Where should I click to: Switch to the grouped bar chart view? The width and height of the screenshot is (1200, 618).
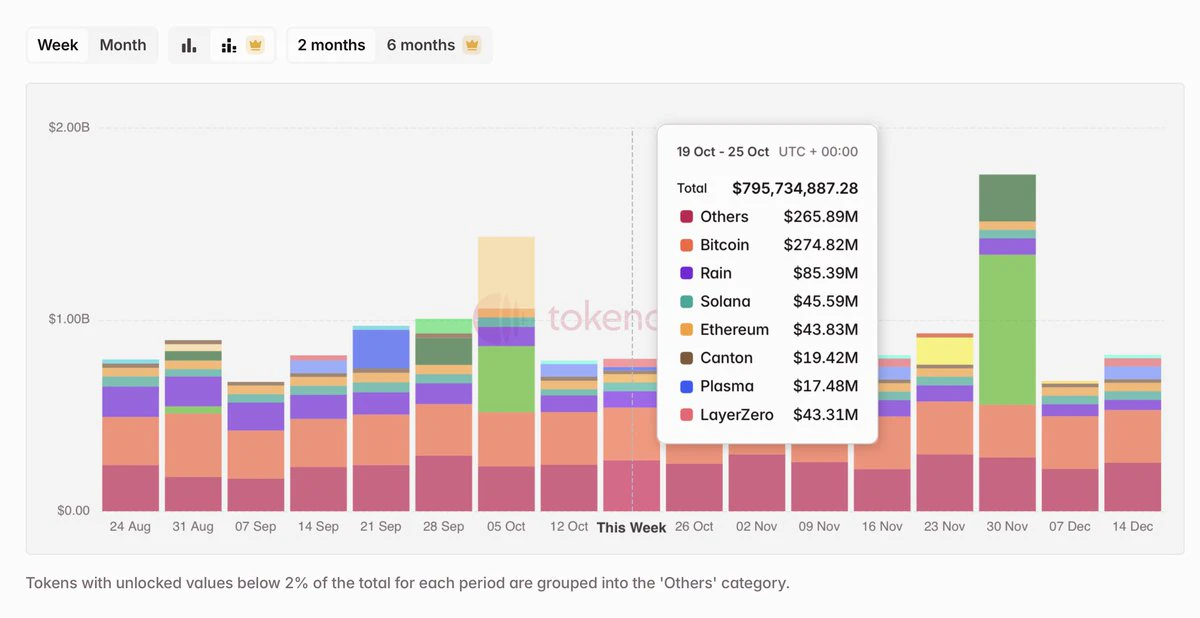click(x=189, y=45)
